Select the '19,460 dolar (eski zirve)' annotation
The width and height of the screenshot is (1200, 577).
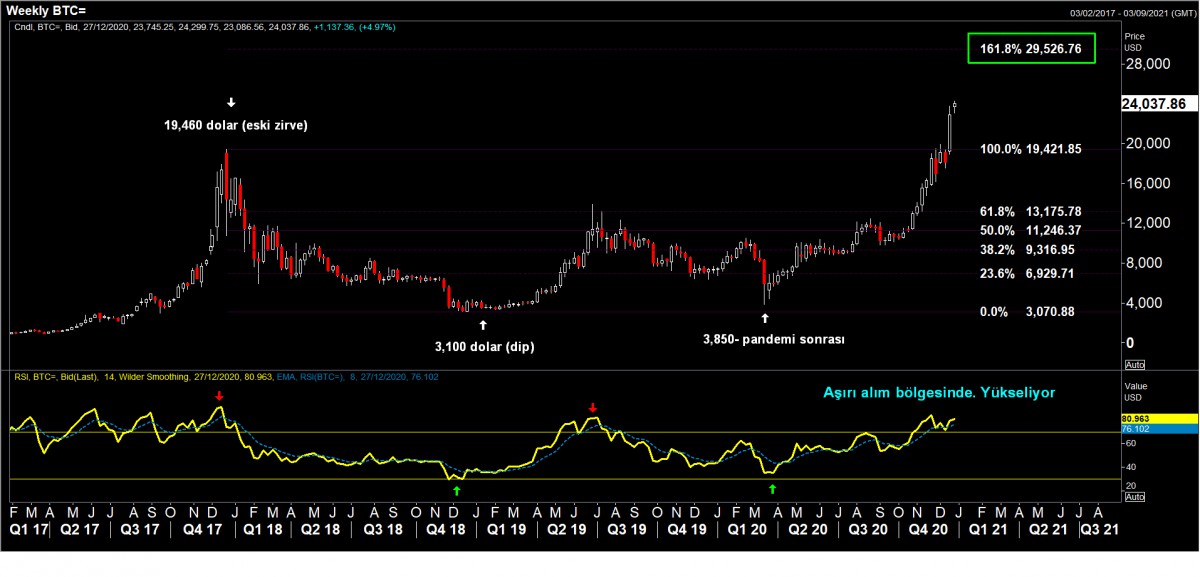[235, 127]
